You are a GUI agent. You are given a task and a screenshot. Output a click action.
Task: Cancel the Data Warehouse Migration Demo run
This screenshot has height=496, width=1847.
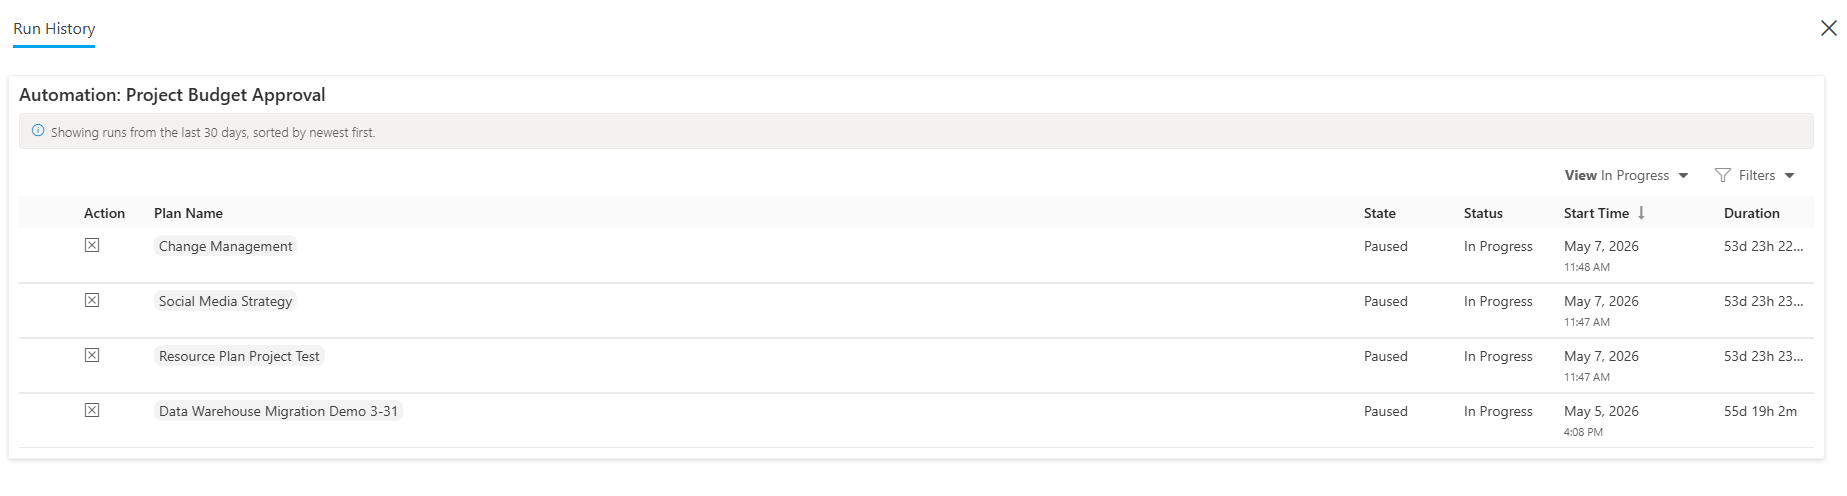pos(92,410)
